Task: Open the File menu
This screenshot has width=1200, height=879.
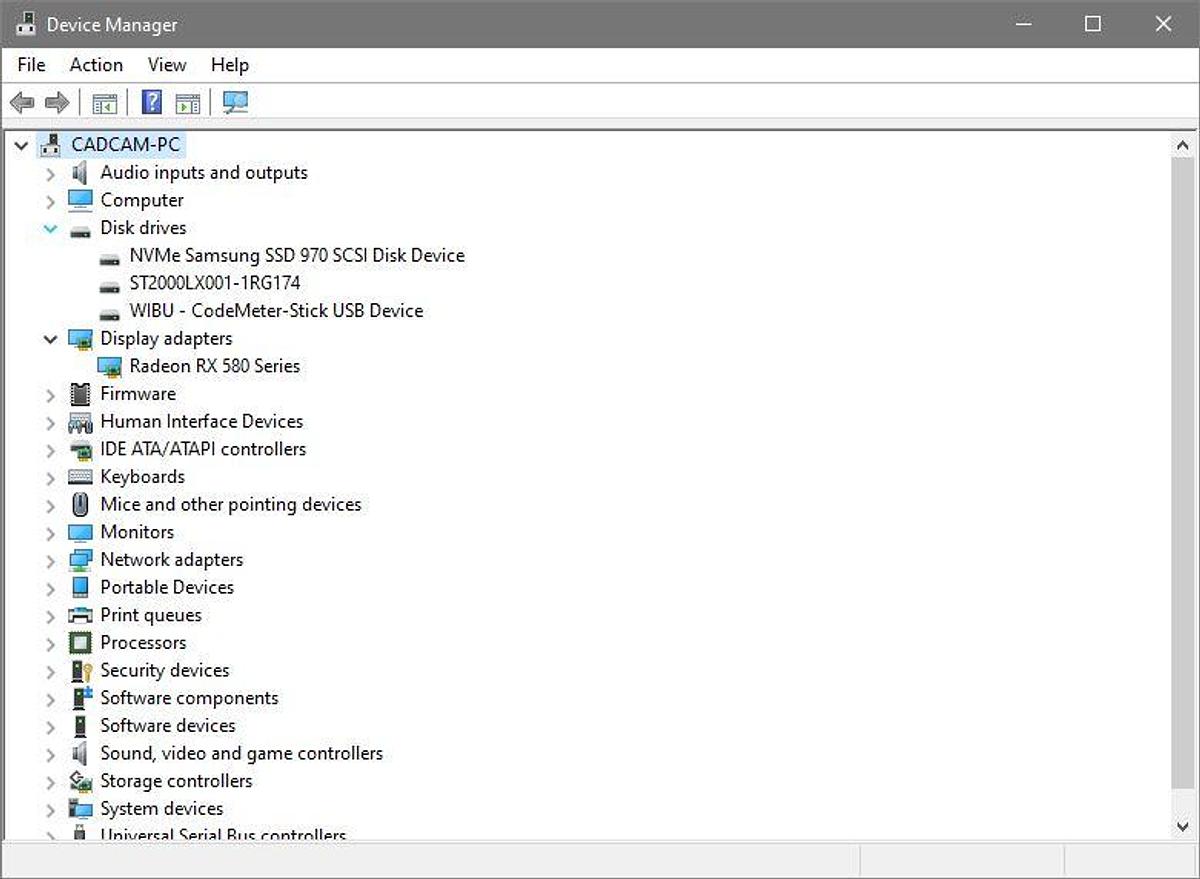Action: pos(31,65)
